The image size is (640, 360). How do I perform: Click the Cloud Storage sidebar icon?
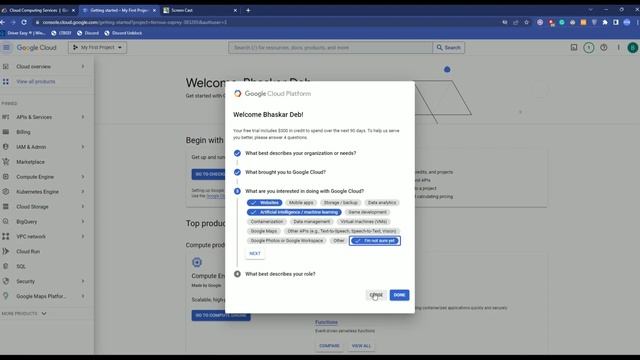pos(6,207)
